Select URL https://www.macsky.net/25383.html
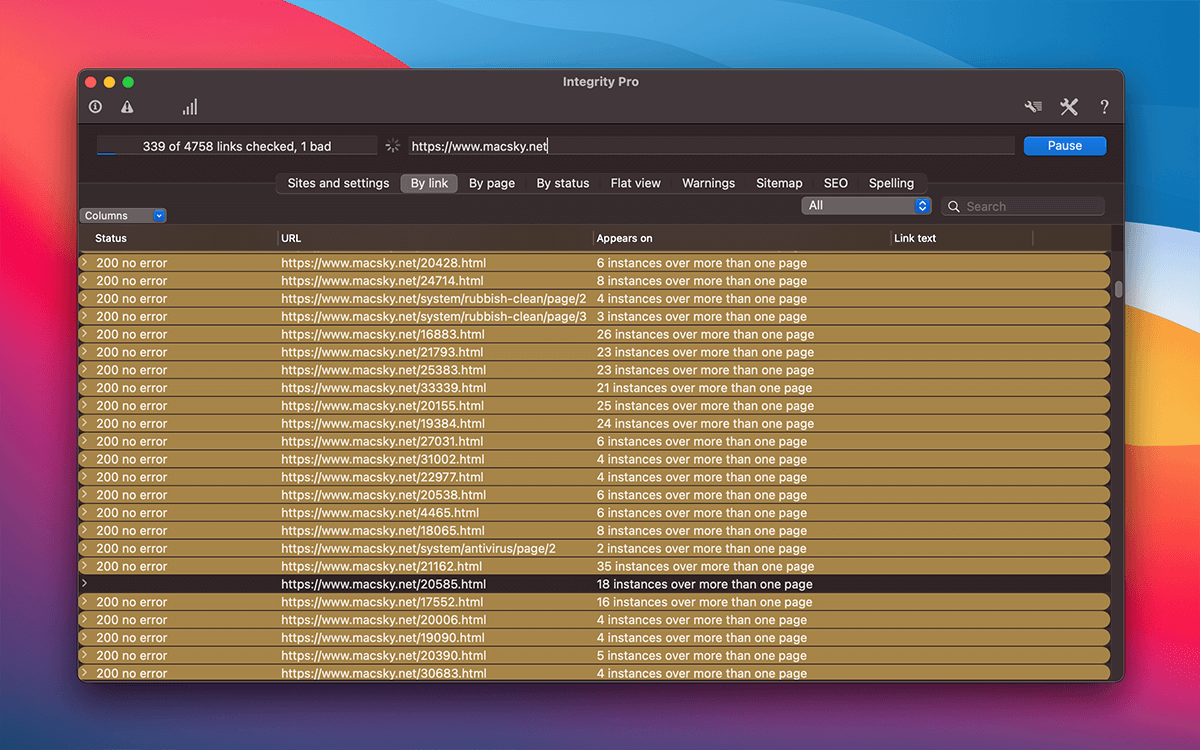This screenshot has height=750, width=1200. 383,370
